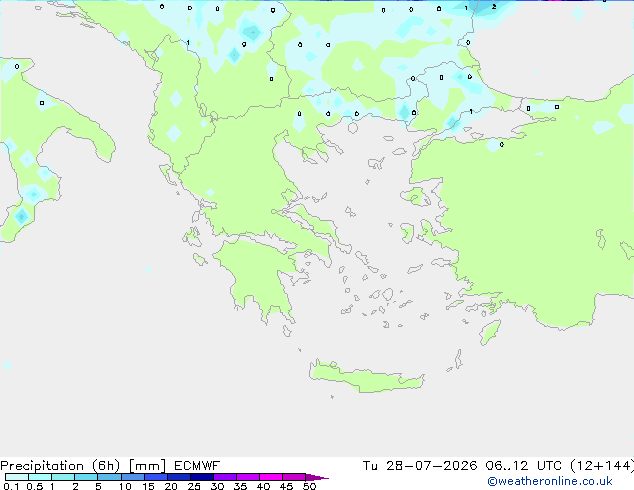Image resolution: width=634 pixels, height=490 pixels.
Task: Select the legend swatch between 15 and 20
Action: pyautogui.click(x=156, y=477)
